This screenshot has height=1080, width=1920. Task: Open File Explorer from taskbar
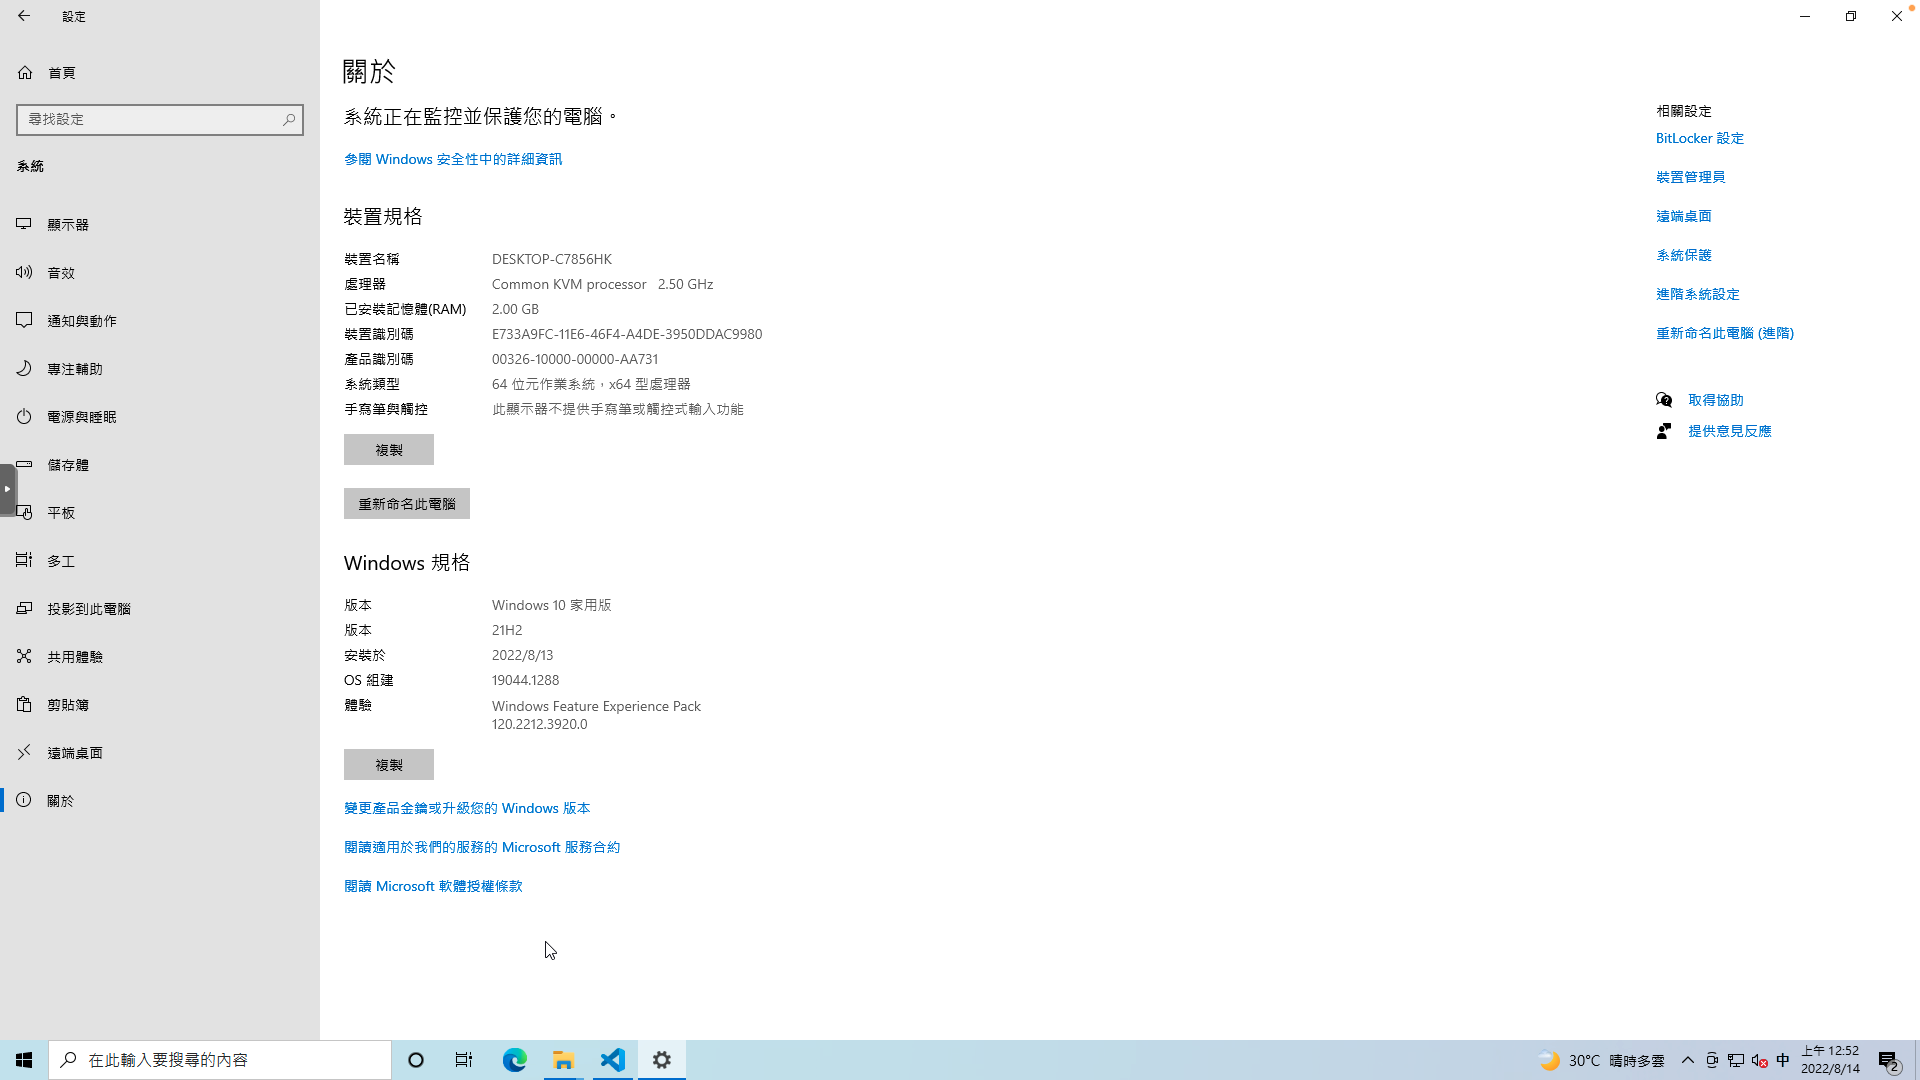563,1060
